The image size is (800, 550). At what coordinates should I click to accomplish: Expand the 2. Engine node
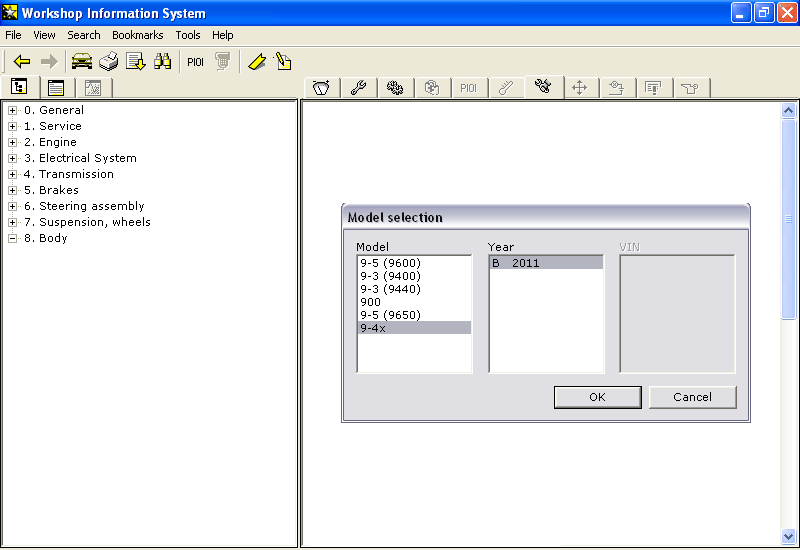point(12,142)
